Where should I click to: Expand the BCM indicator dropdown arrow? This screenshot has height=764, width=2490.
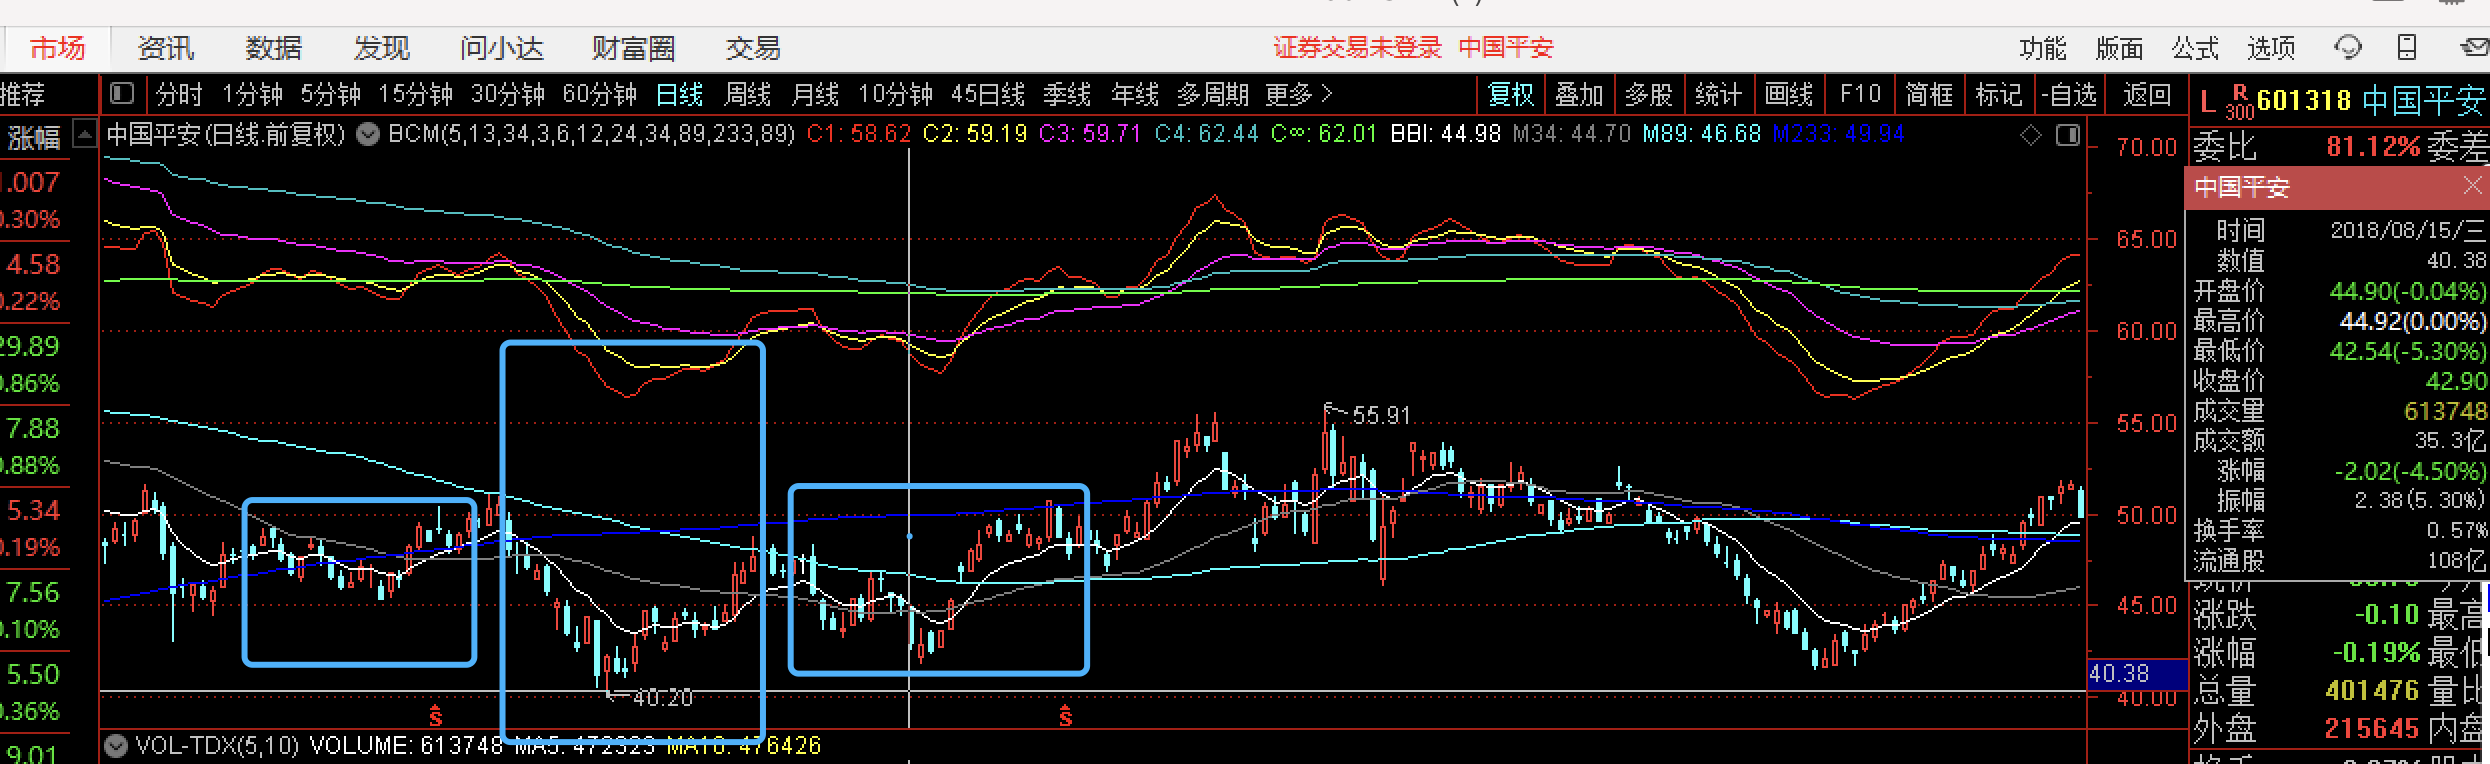[368, 134]
